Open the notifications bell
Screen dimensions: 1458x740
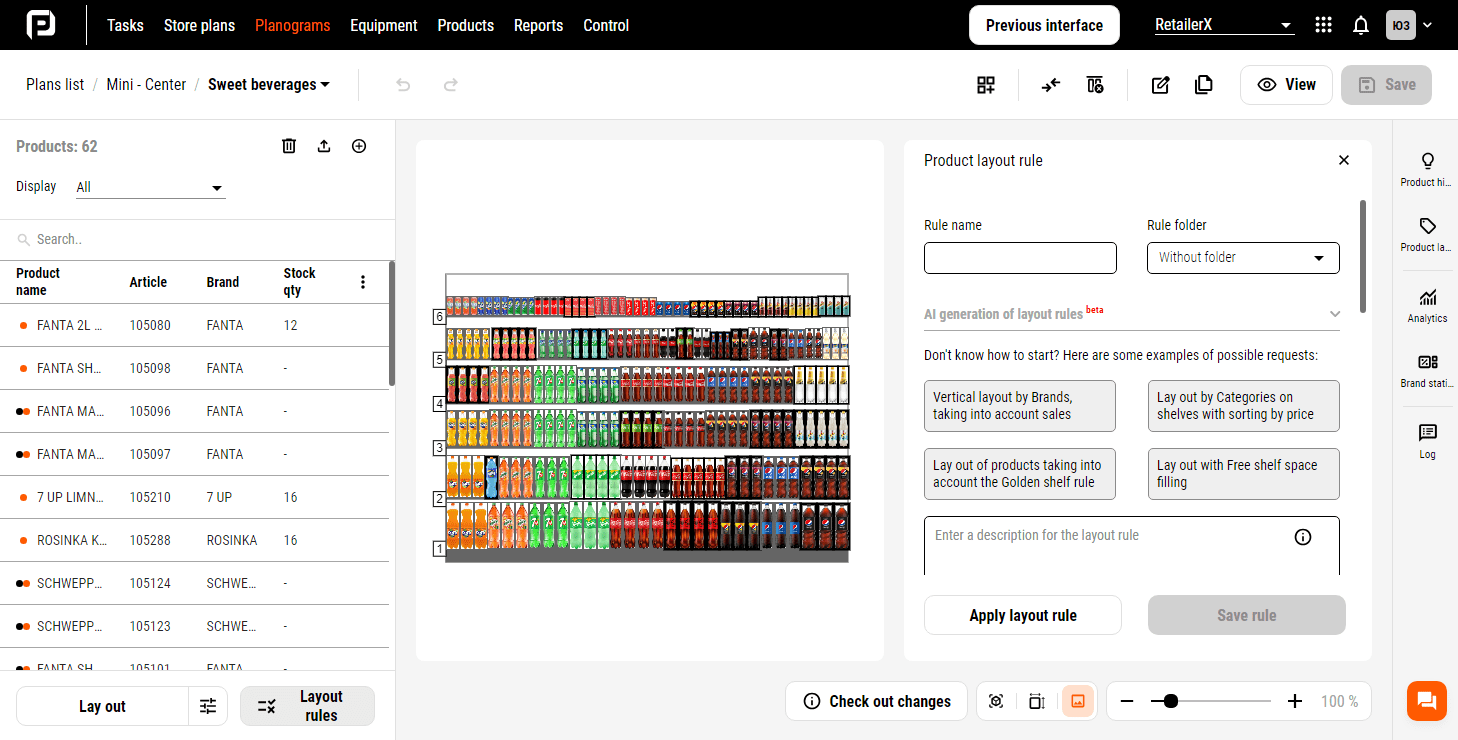coord(1360,25)
